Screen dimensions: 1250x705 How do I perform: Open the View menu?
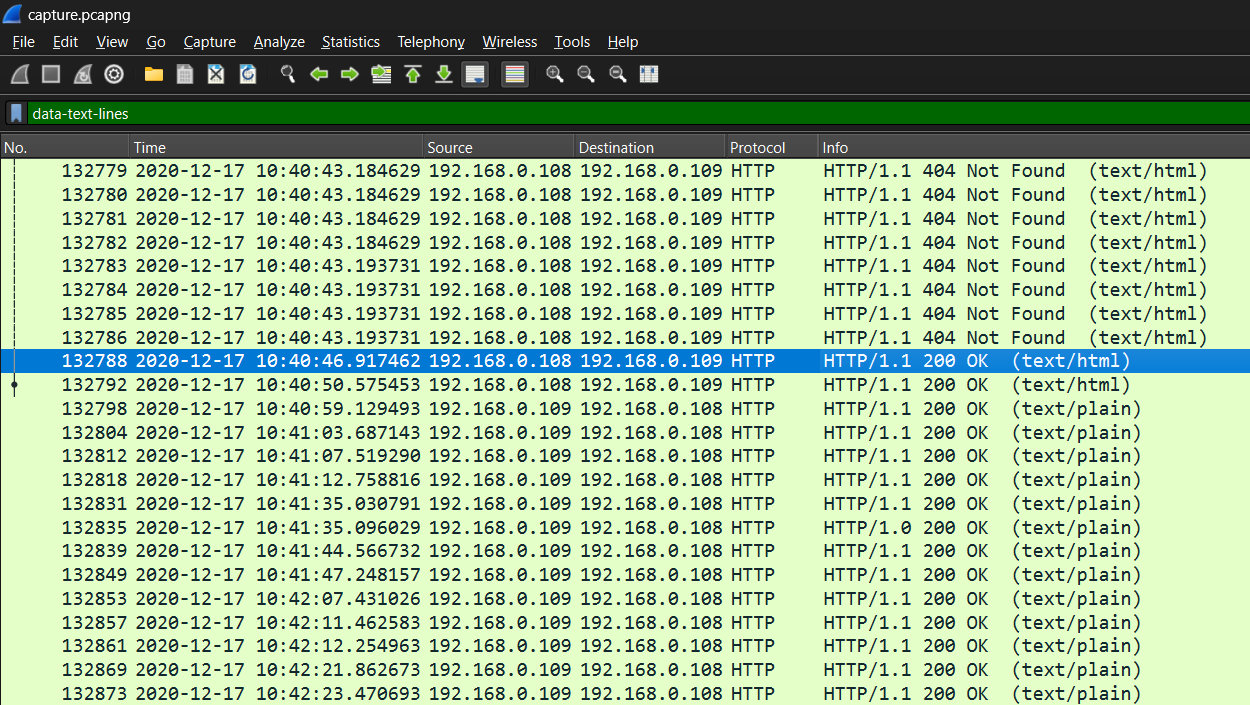tap(112, 42)
